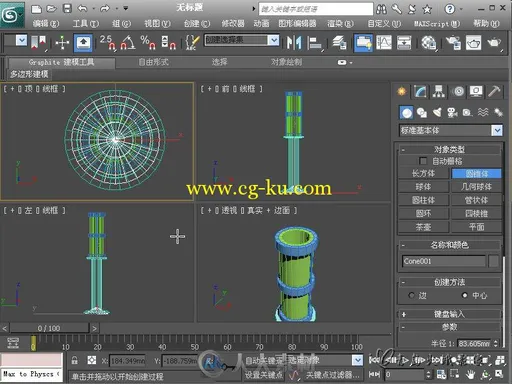The width and height of the screenshot is (512, 384).
Task: Select the Cameras category icon
Action: pos(452,113)
